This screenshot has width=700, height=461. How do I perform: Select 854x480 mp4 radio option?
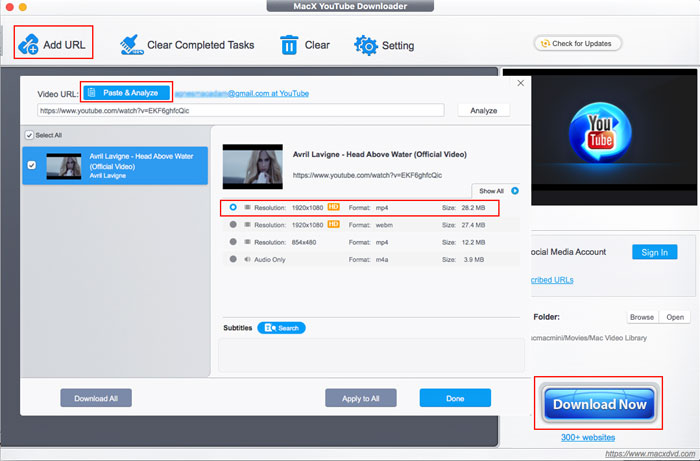pyautogui.click(x=233, y=242)
